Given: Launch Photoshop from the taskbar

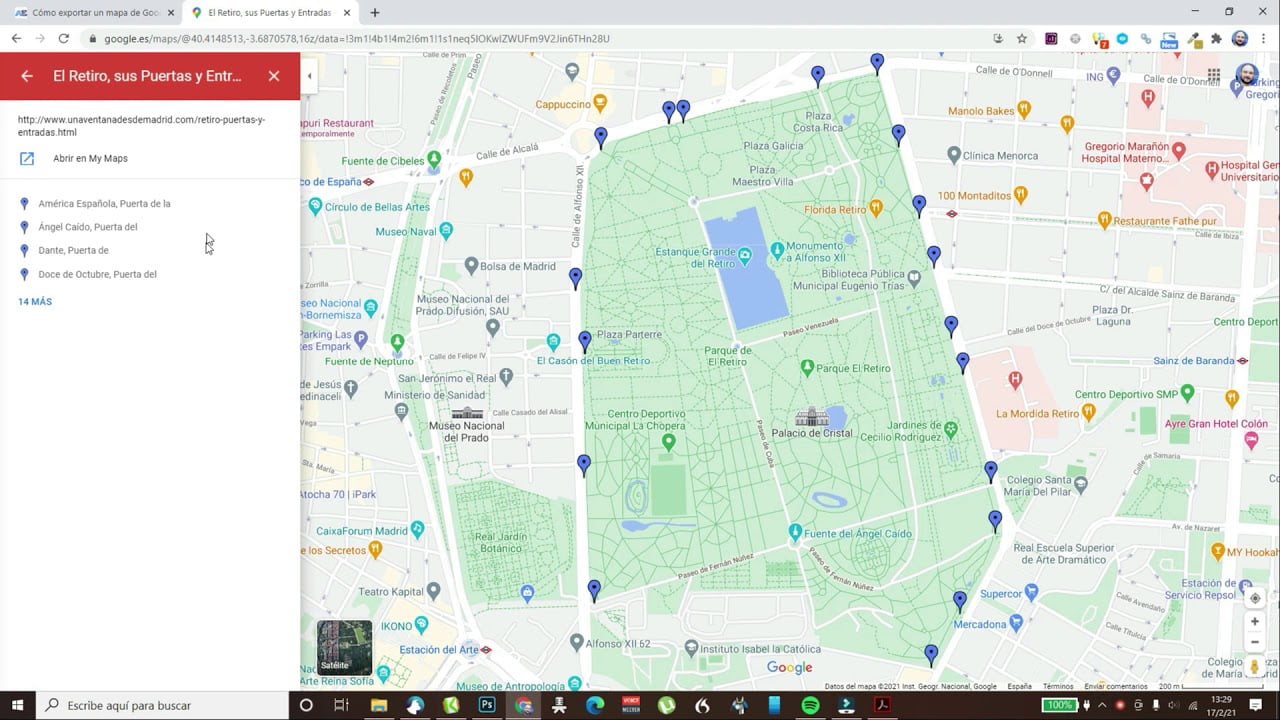Looking at the screenshot, I should click(x=486, y=705).
